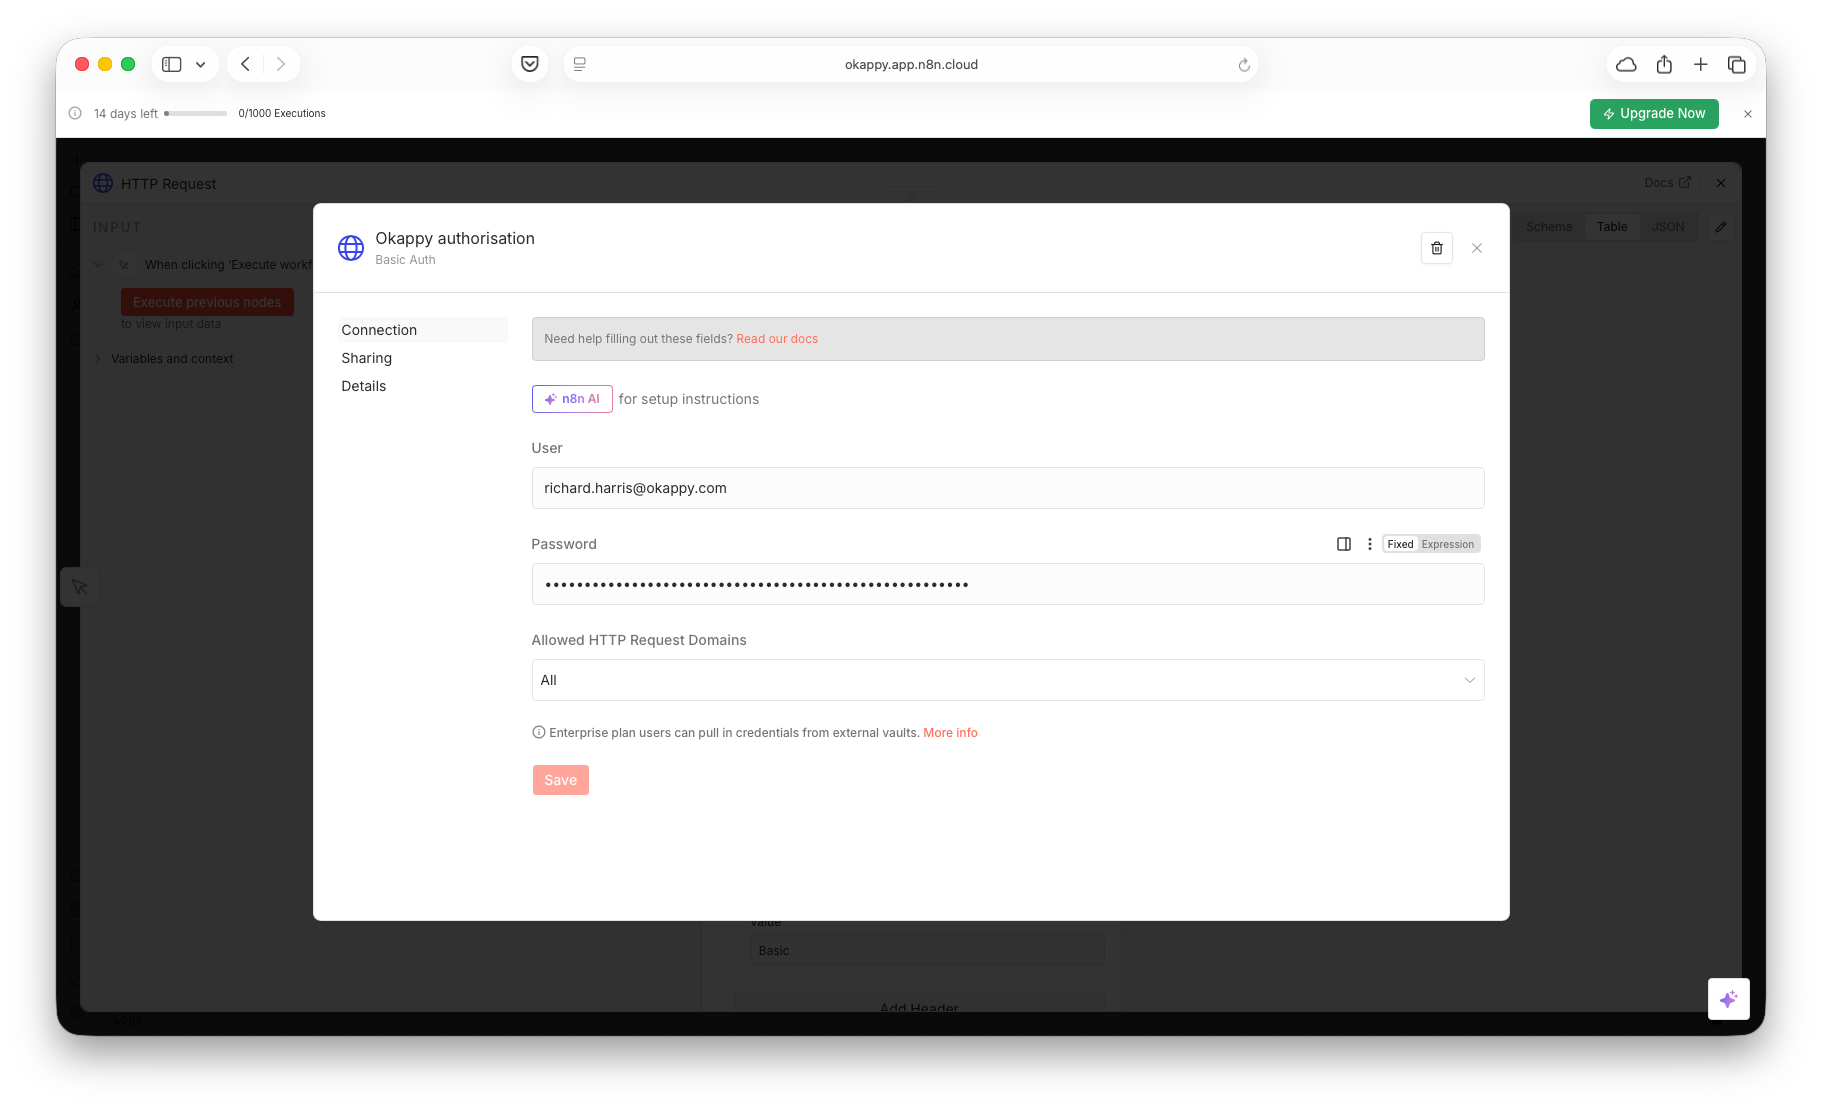Click the Pocket shield icon in toolbar
This screenshot has height=1110, width=1822.
[x=530, y=64]
